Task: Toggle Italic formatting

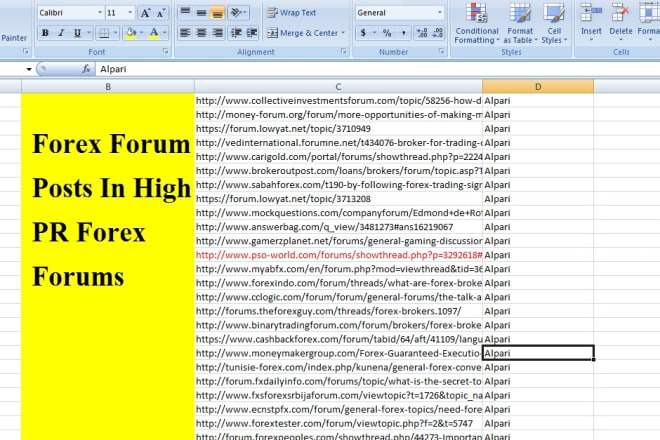Action: click(x=61, y=33)
